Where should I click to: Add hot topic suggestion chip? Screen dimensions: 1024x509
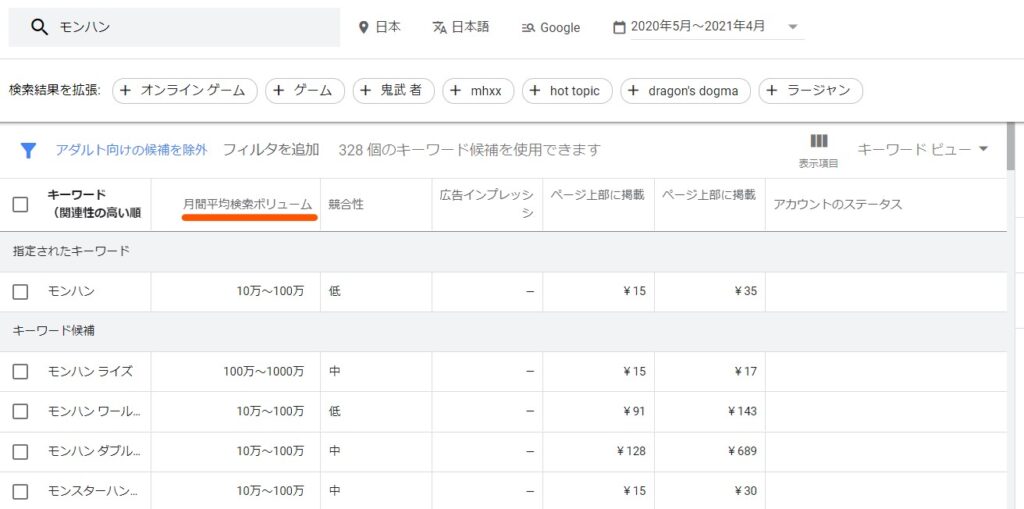pos(568,91)
